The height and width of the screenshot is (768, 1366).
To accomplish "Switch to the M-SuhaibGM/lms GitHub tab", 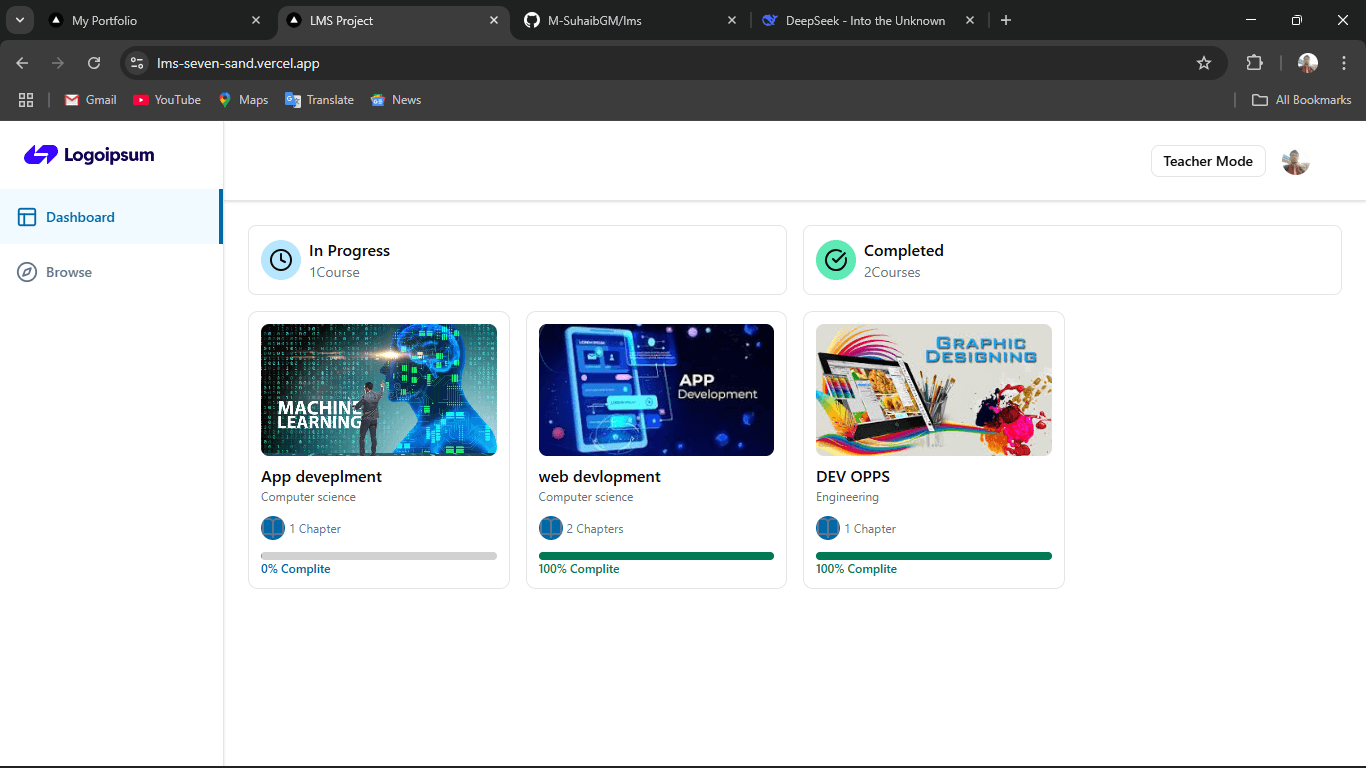I will pyautogui.click(x=631, y=20).
